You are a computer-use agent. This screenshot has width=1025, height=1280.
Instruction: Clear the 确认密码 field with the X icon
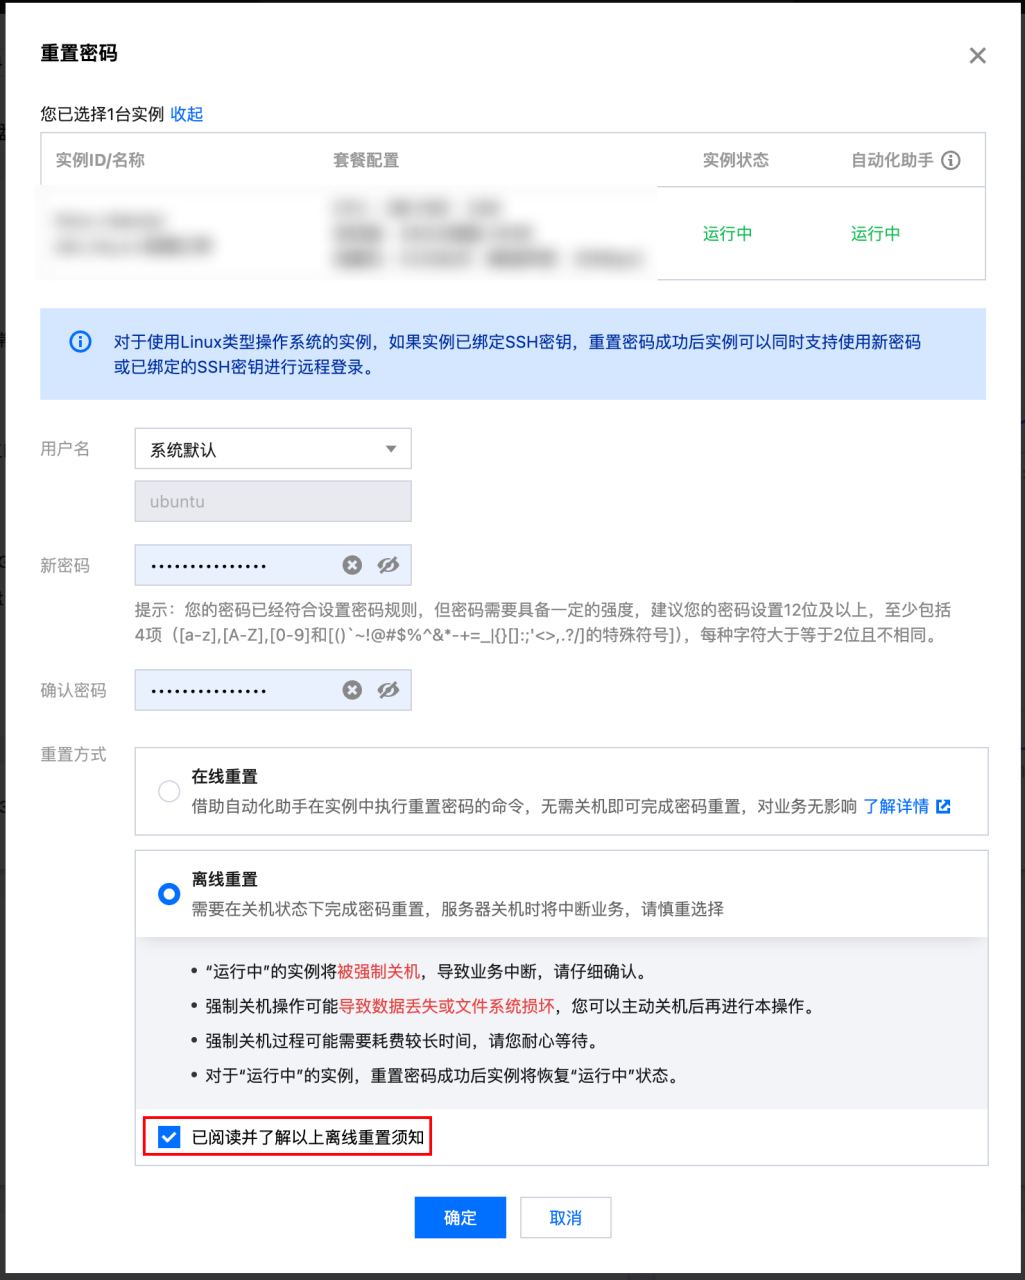(x=352, y=690)
